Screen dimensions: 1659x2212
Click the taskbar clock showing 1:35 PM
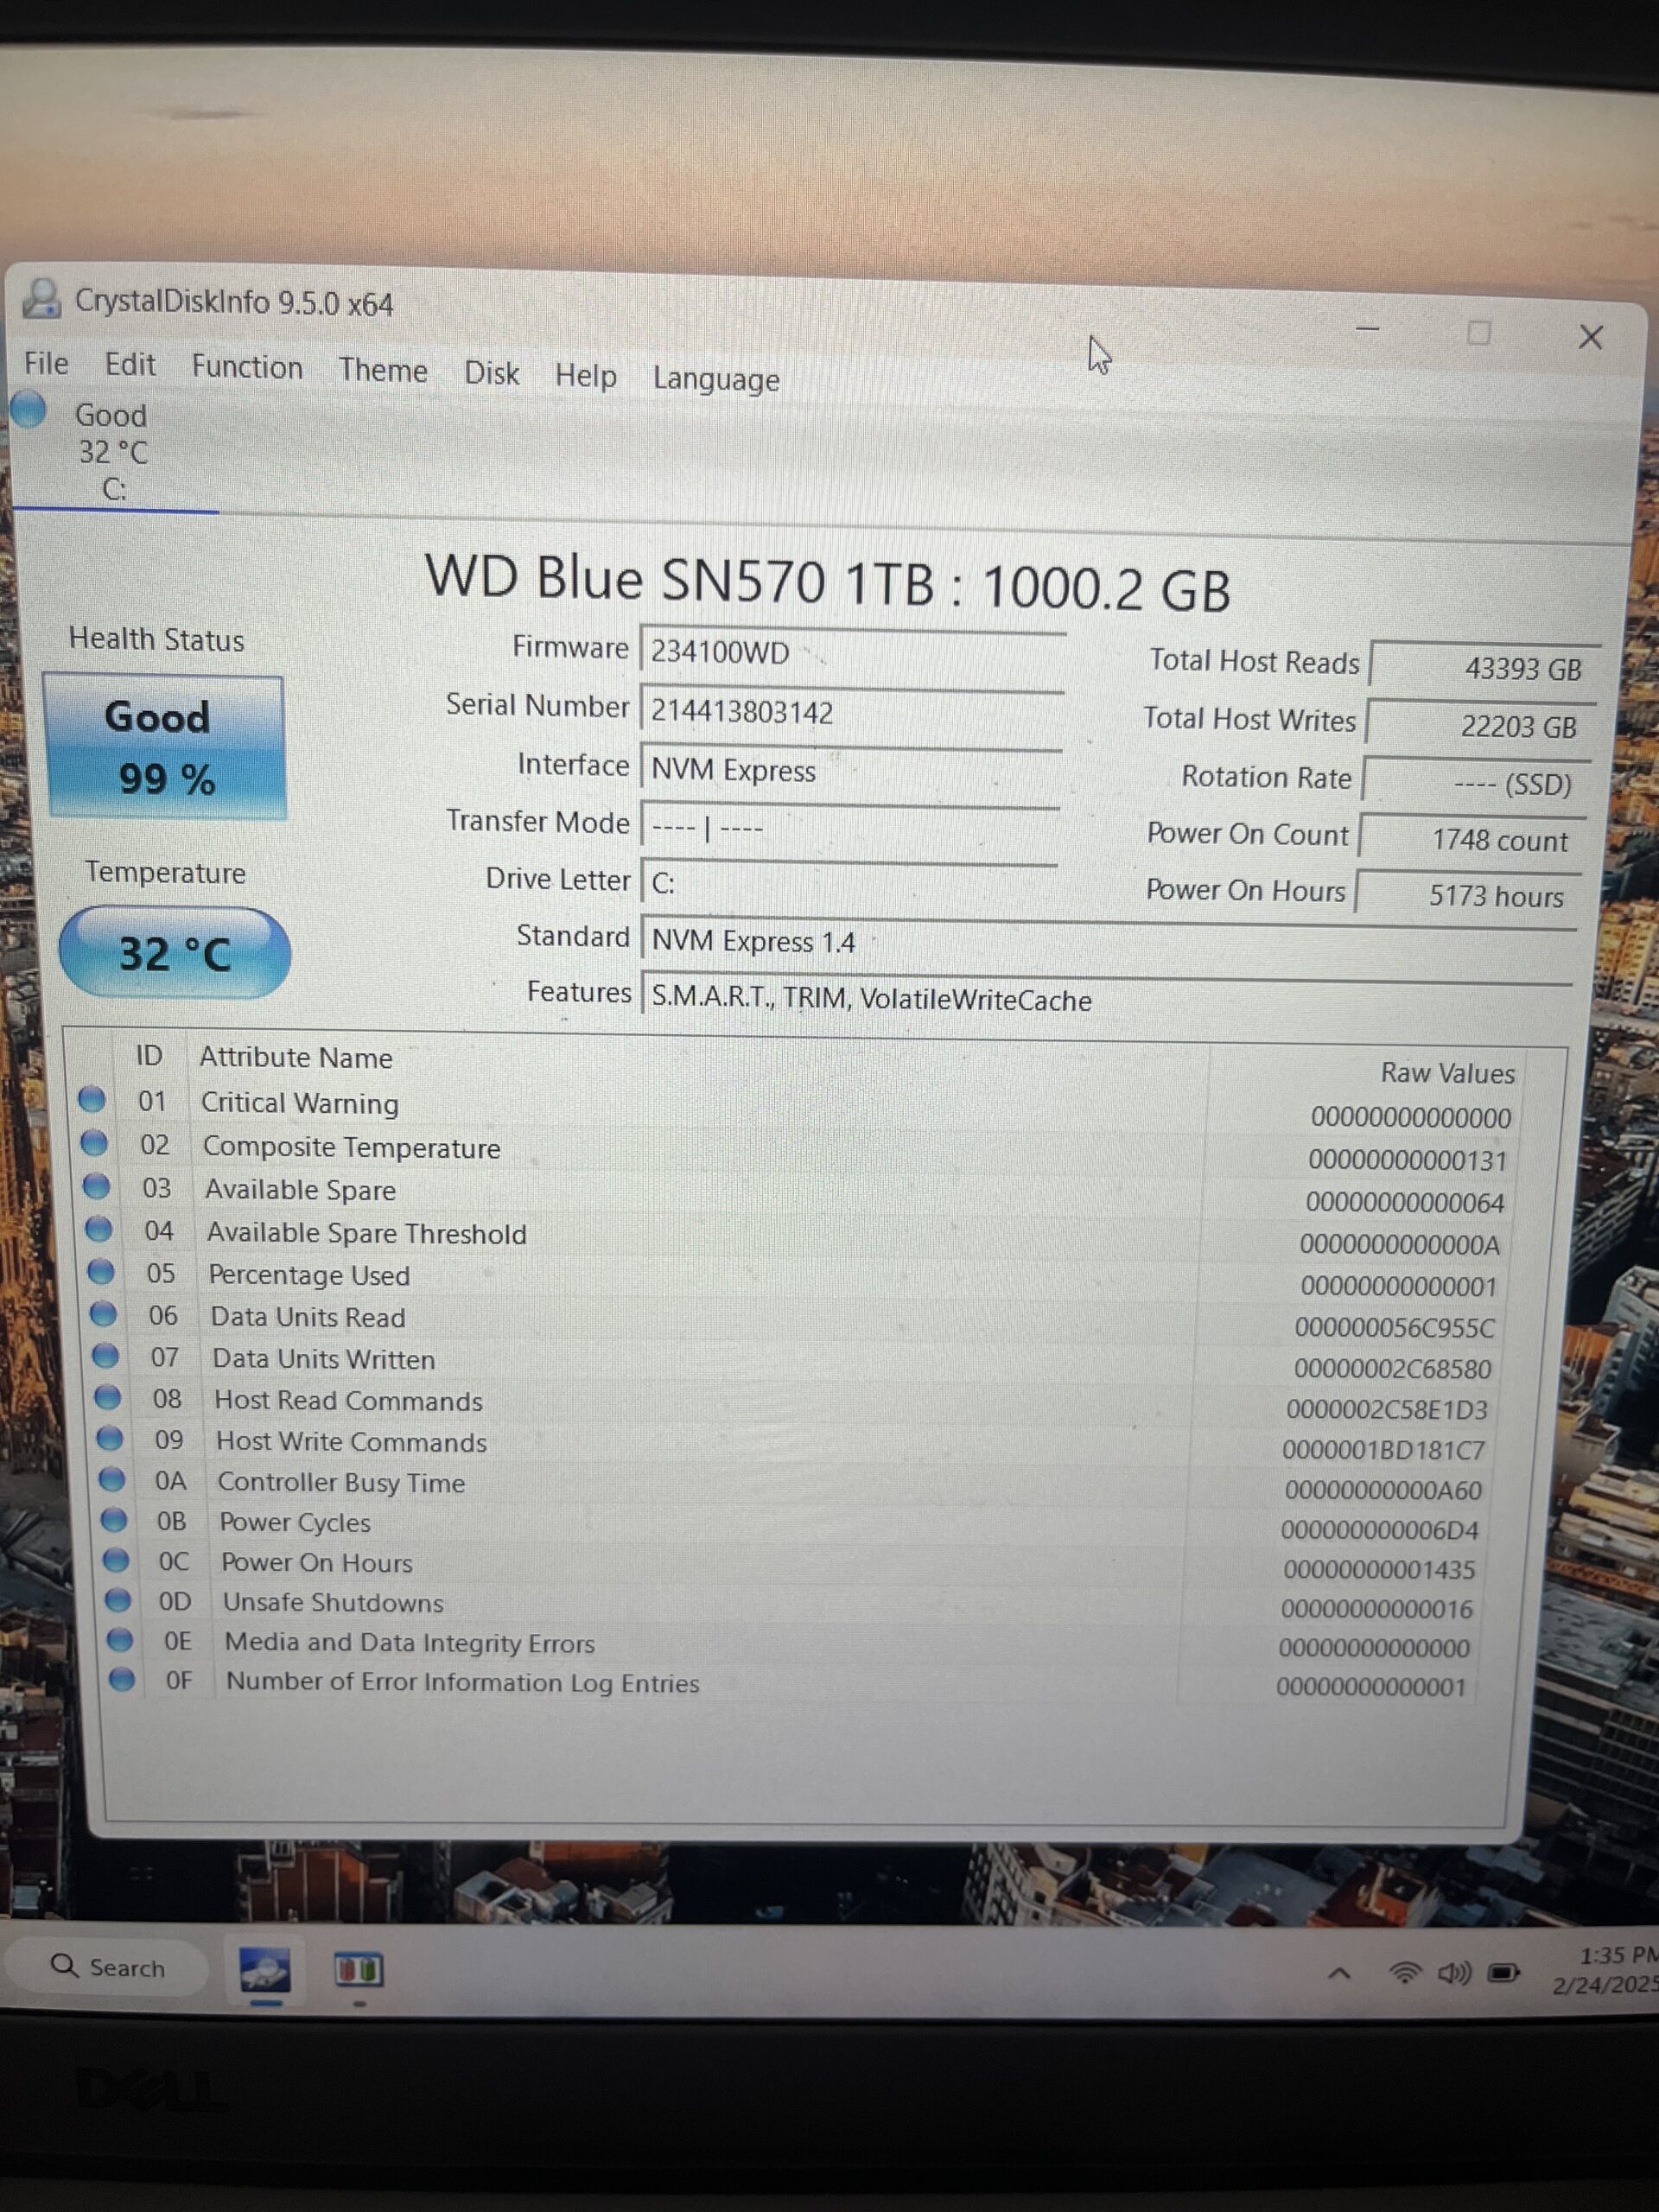(x=1608, y=1969)
